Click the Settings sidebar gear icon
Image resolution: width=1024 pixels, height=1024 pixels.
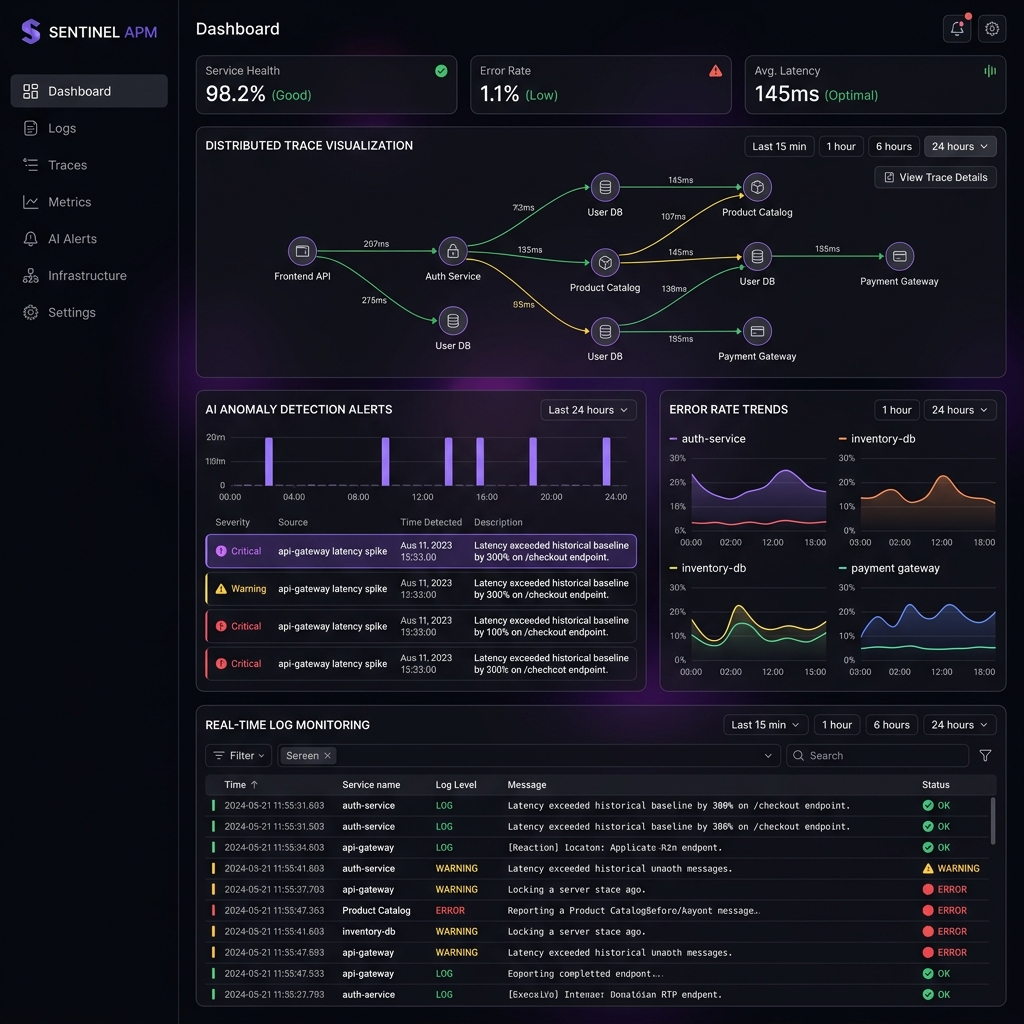pos(31,312)
